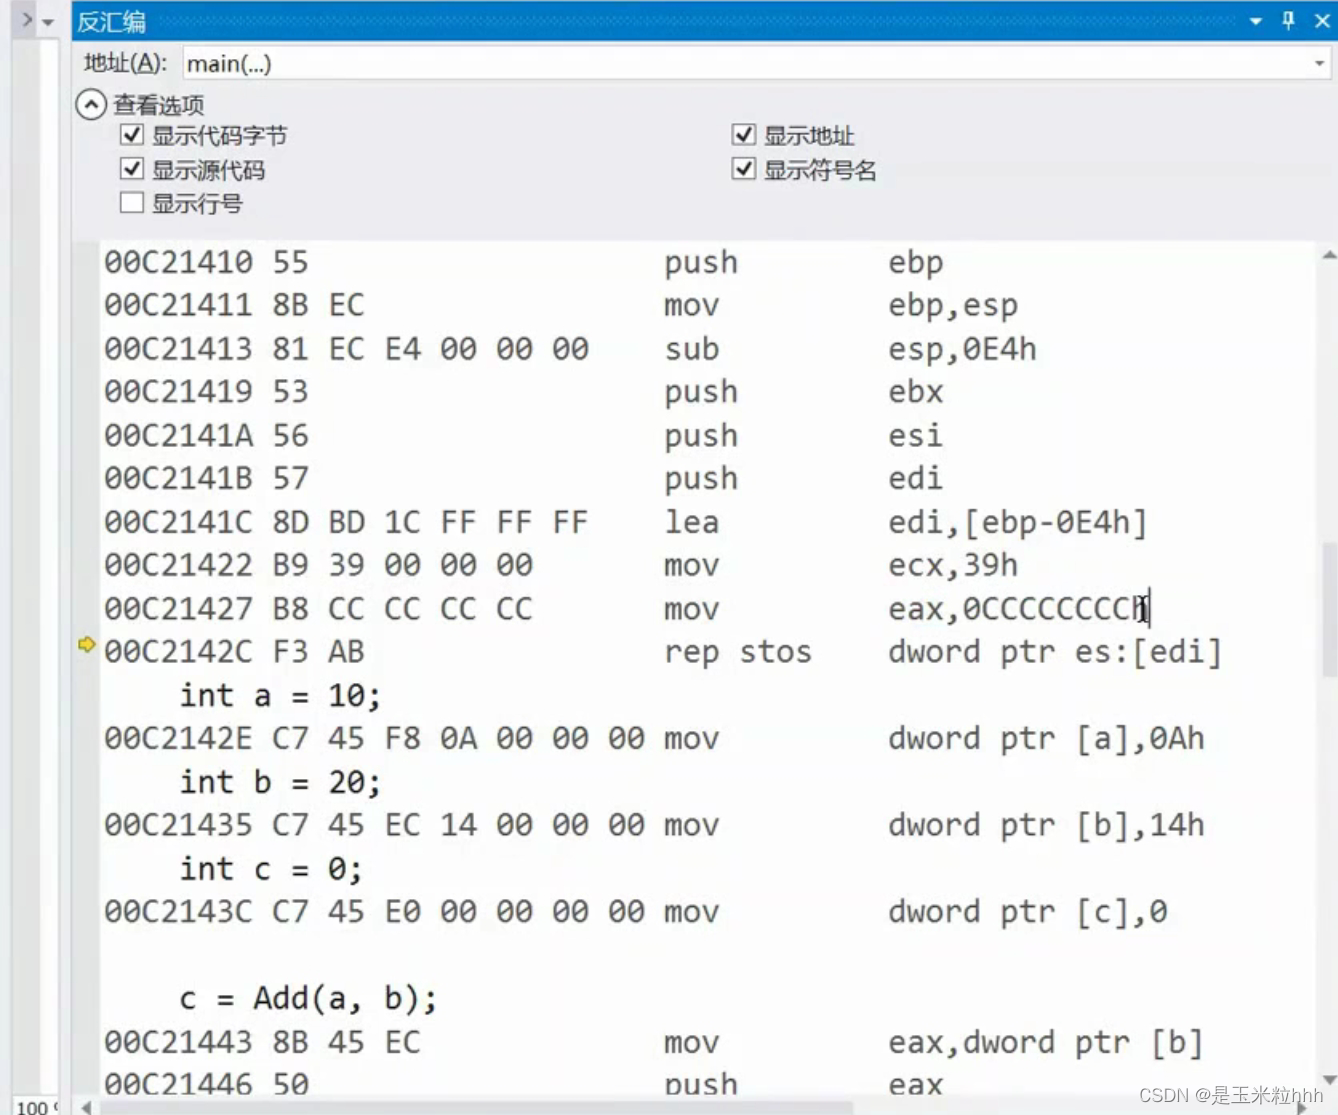Toggle the 显示源代码 checkbox
The image size is (1338, 1115).
tap(132, 169)
